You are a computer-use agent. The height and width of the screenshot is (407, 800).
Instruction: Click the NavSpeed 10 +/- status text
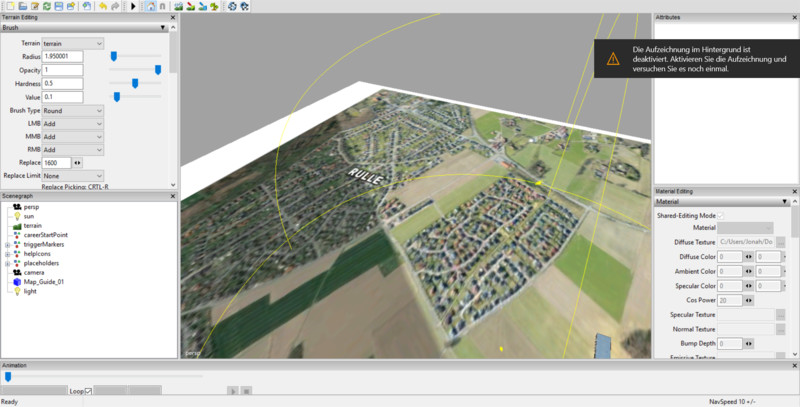(730, 402)
